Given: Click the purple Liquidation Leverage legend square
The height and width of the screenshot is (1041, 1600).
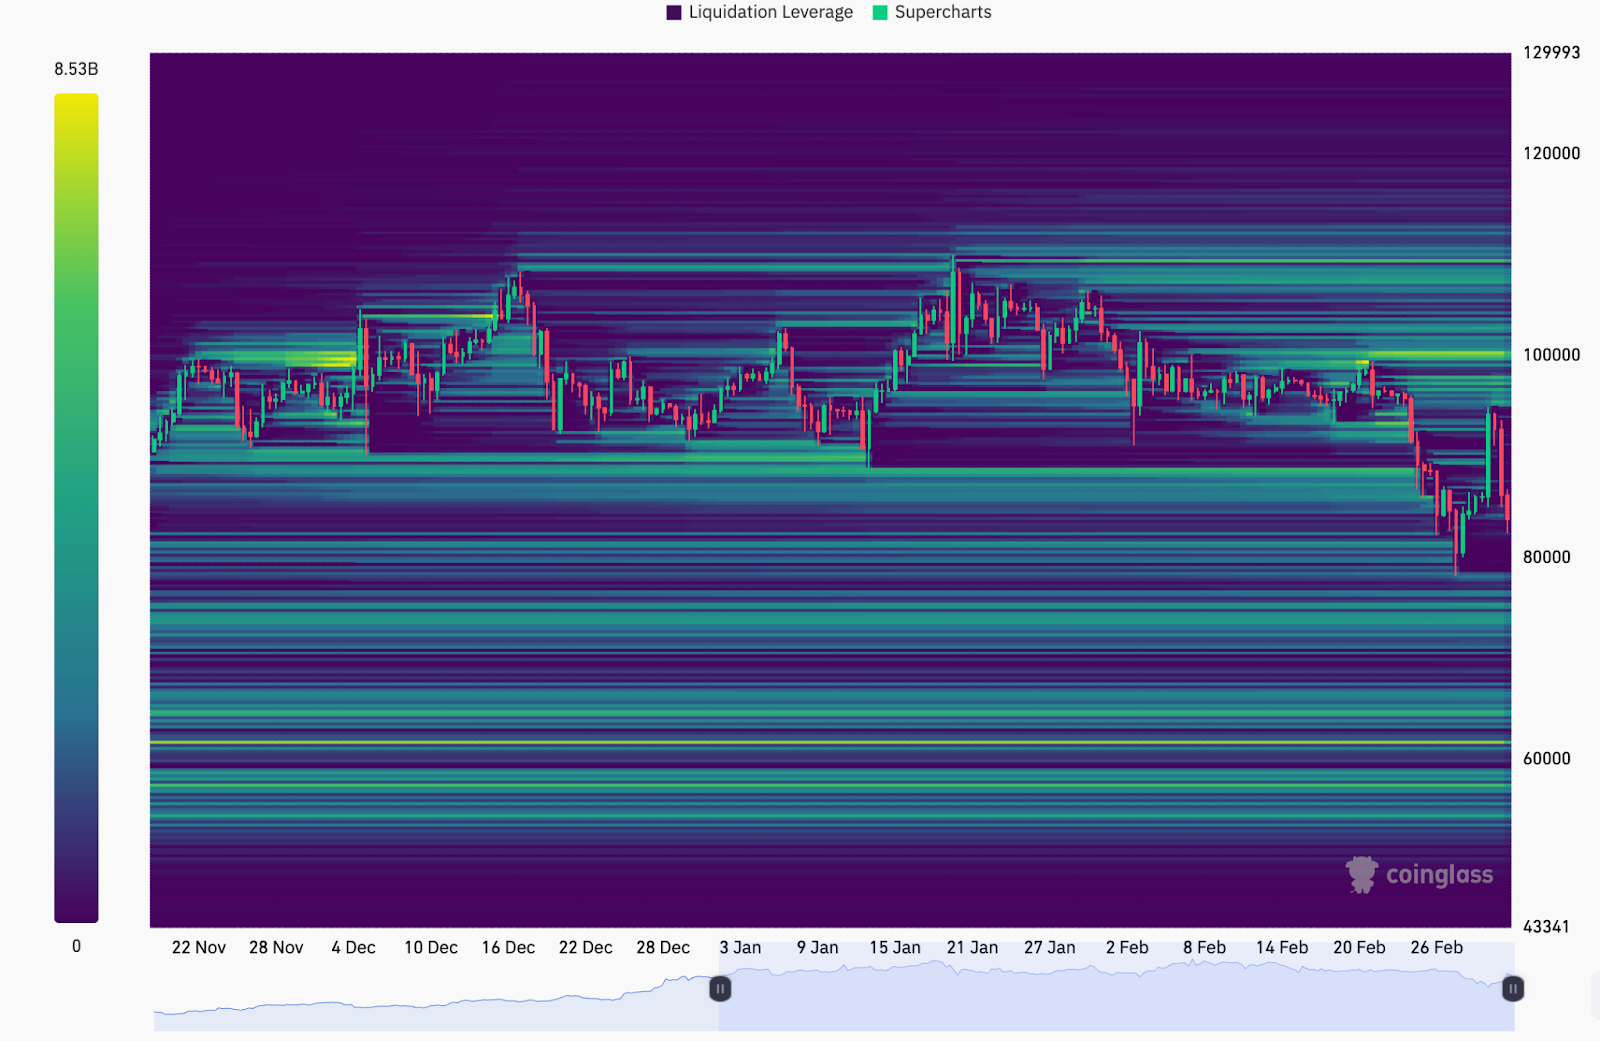Looking at the screenshot, I should [674, 12].
